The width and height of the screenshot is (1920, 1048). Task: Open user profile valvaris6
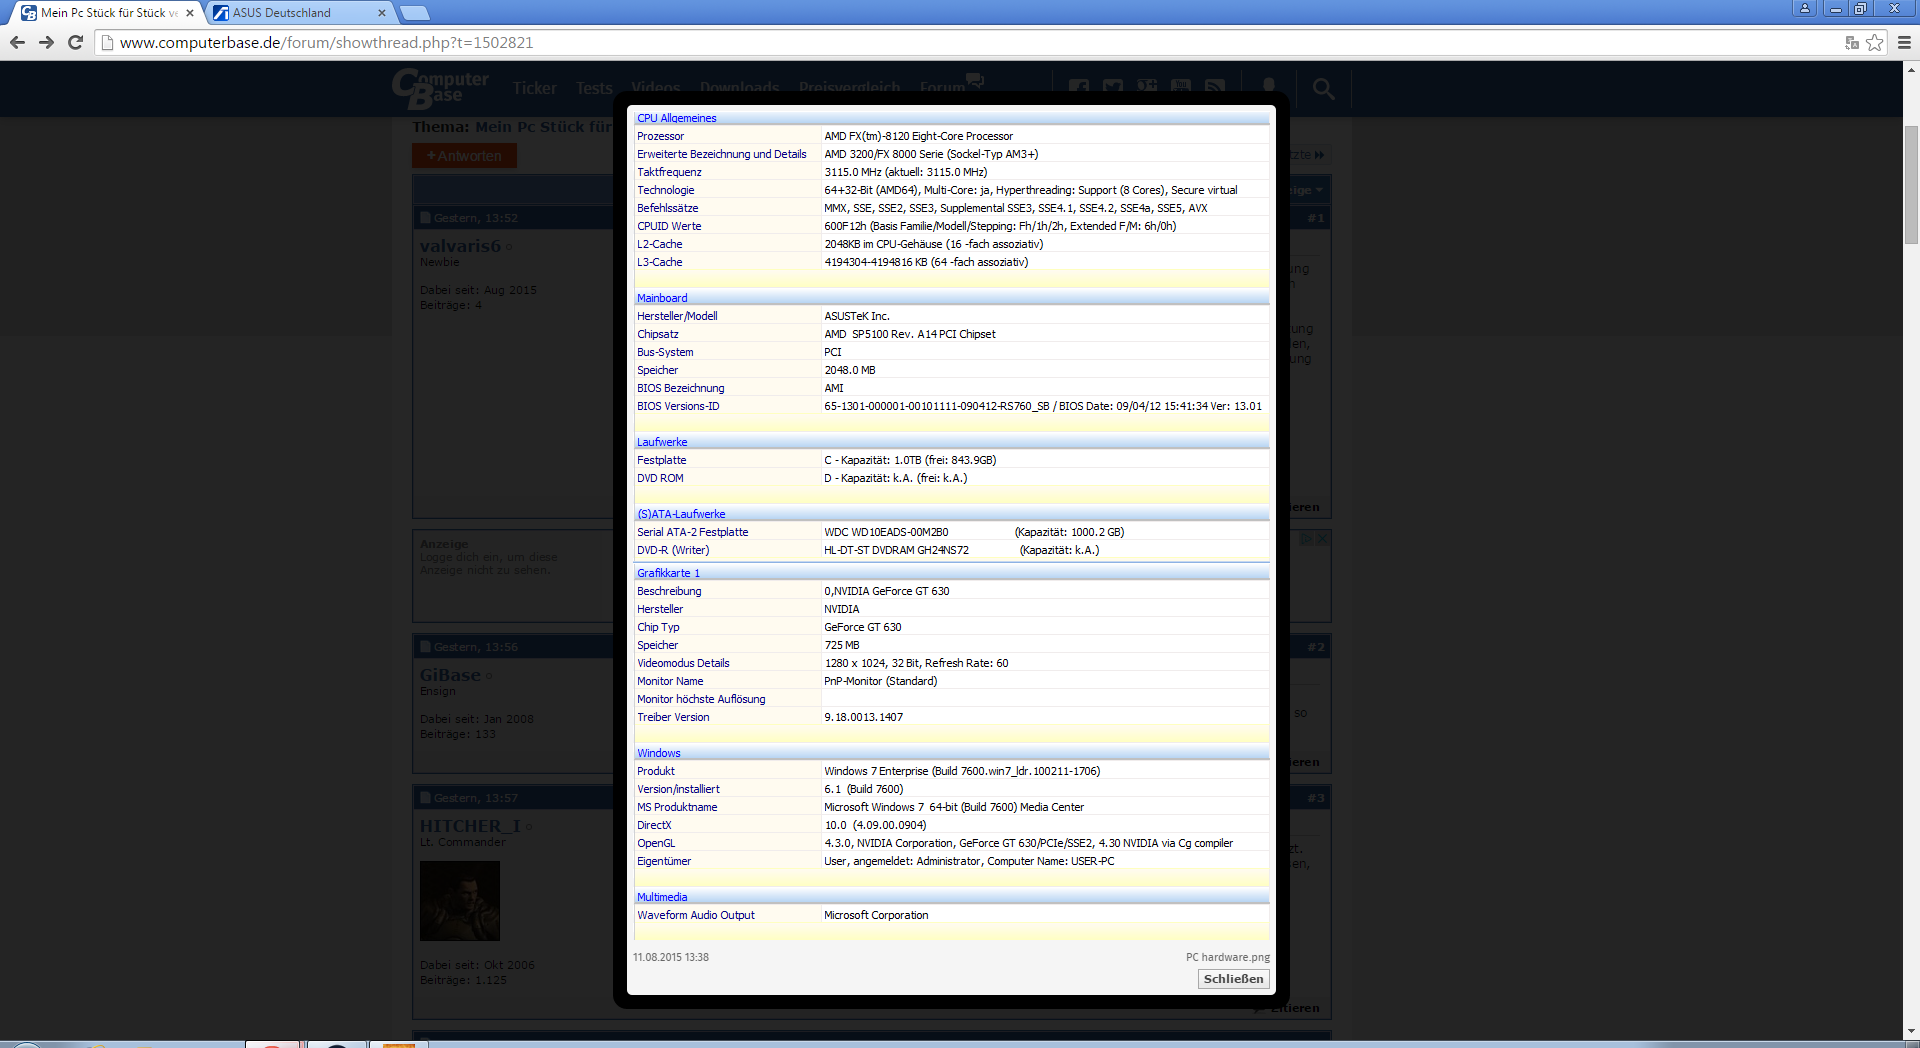point(460,246)
